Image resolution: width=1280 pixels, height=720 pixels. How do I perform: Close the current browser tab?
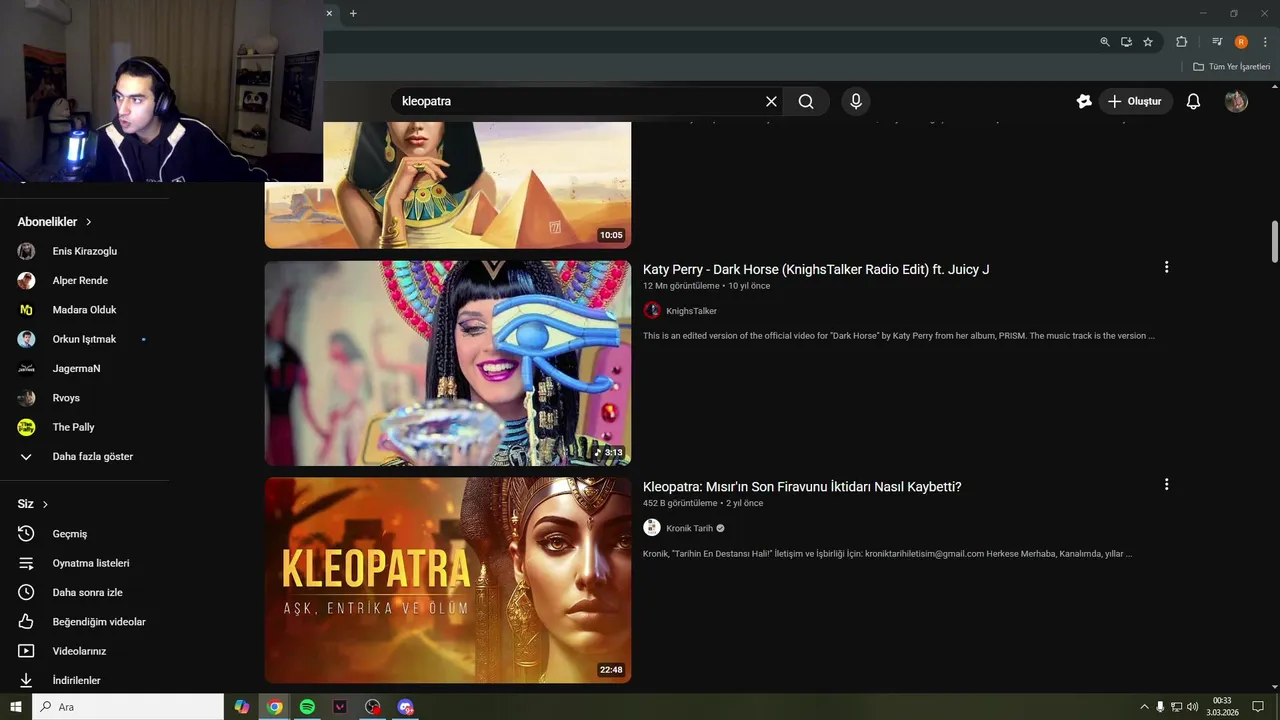click(329, 13)
